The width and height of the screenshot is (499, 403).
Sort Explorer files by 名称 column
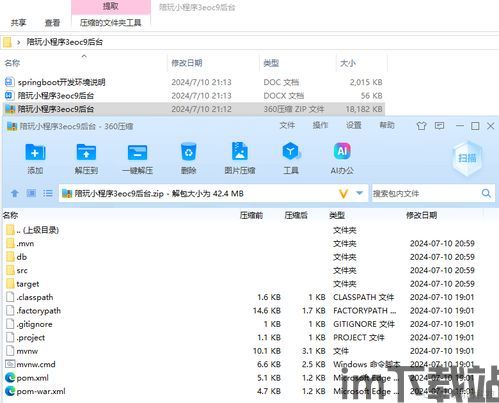[12, 63]
